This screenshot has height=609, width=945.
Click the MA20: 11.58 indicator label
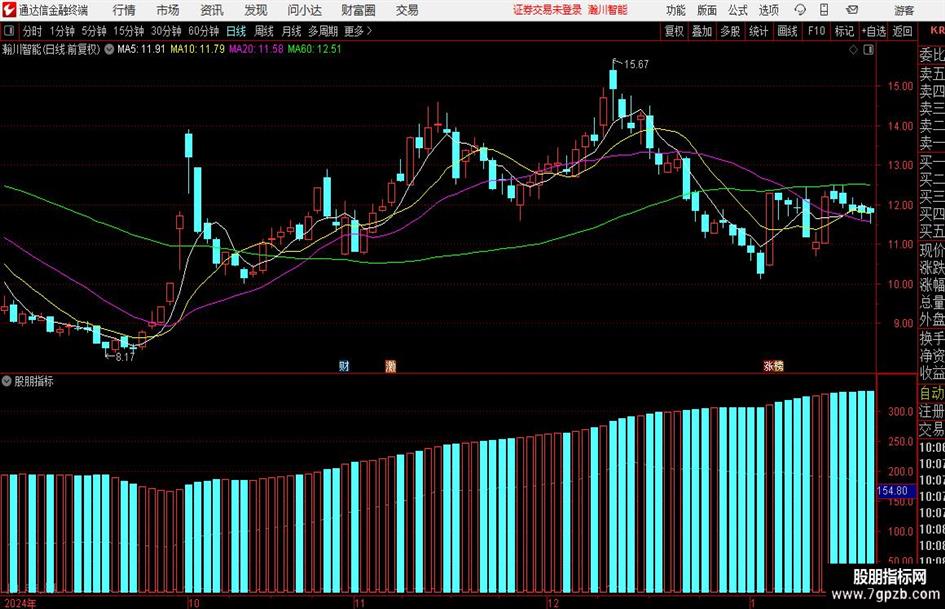pos(256,49)
